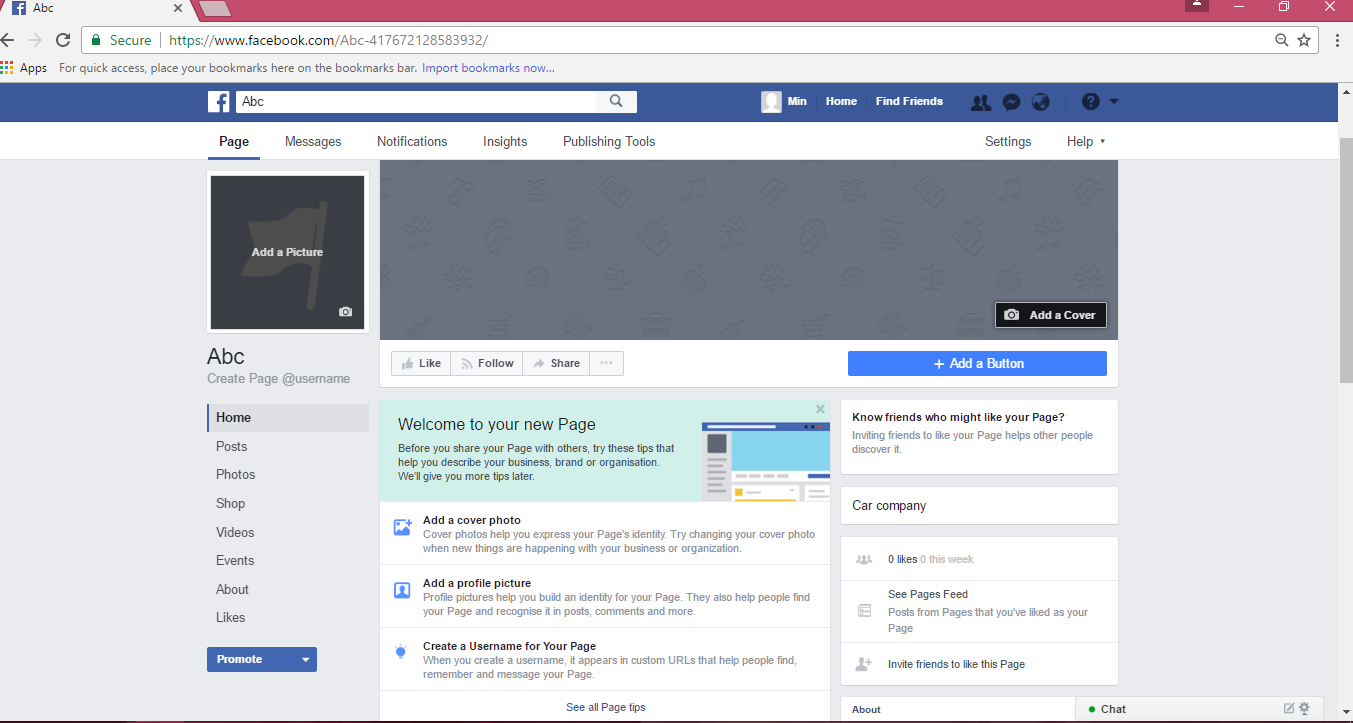
Task: Open the three-dots more options button
Action: tap(606, 363)
